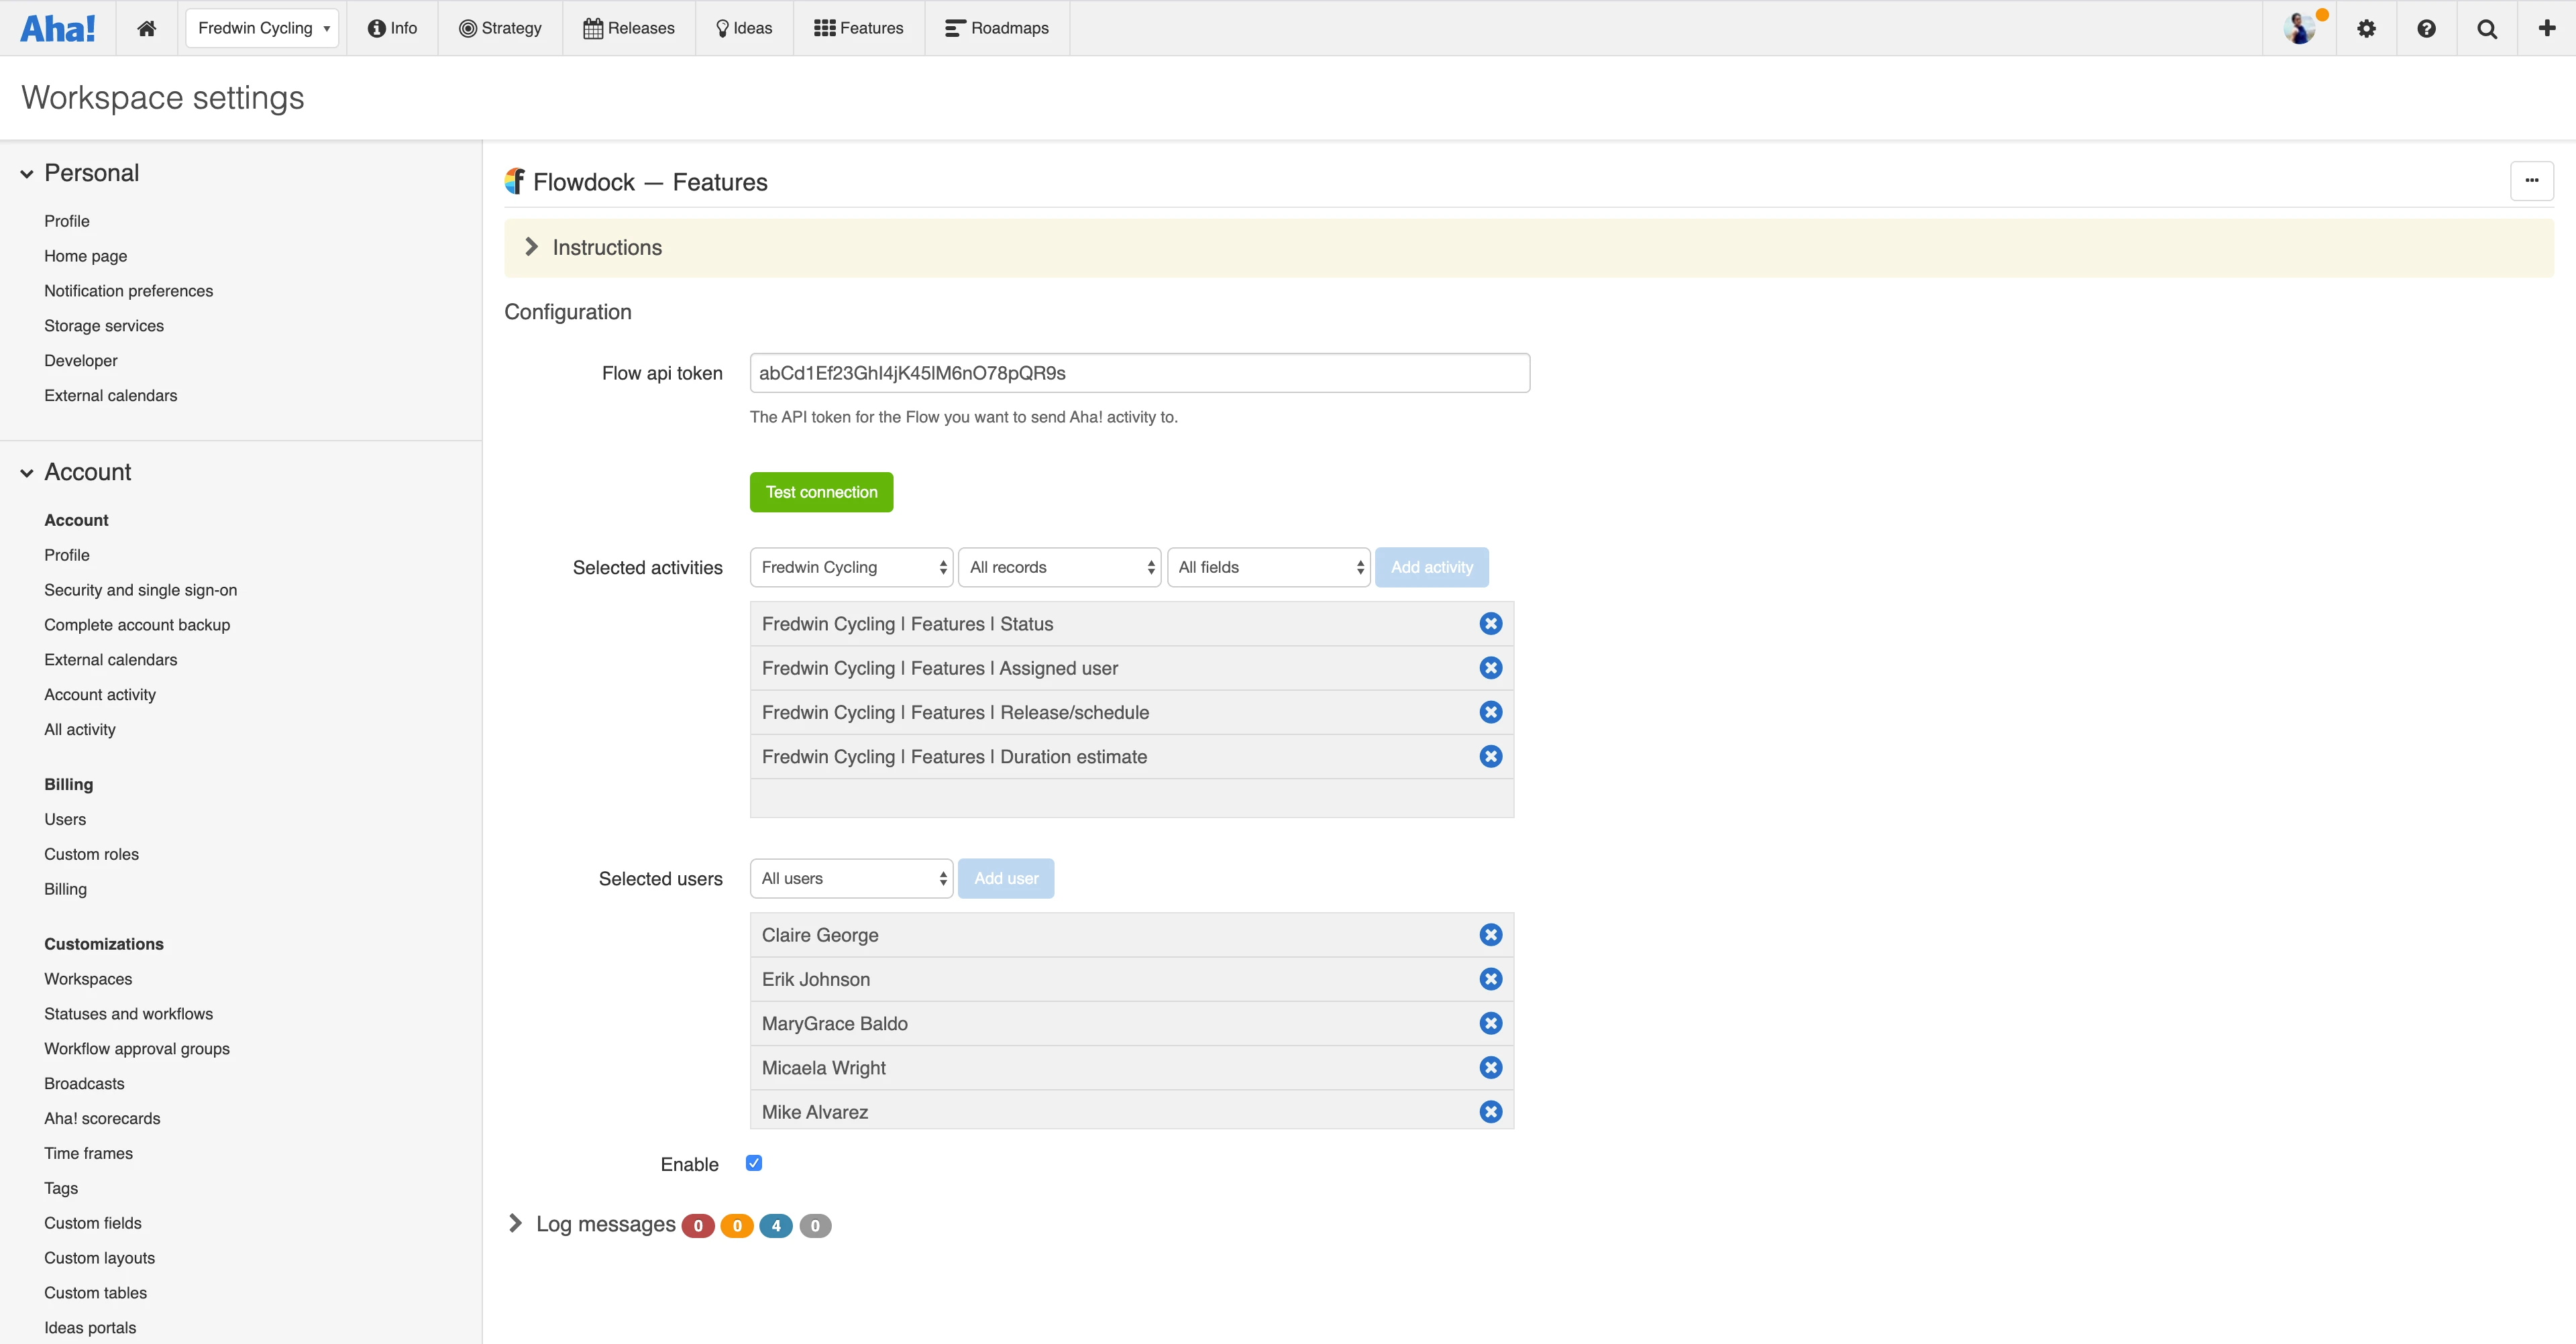Uncheck the Enable checkbox
Screen dimensions: 2576x1344
(x=753, y=1162)
